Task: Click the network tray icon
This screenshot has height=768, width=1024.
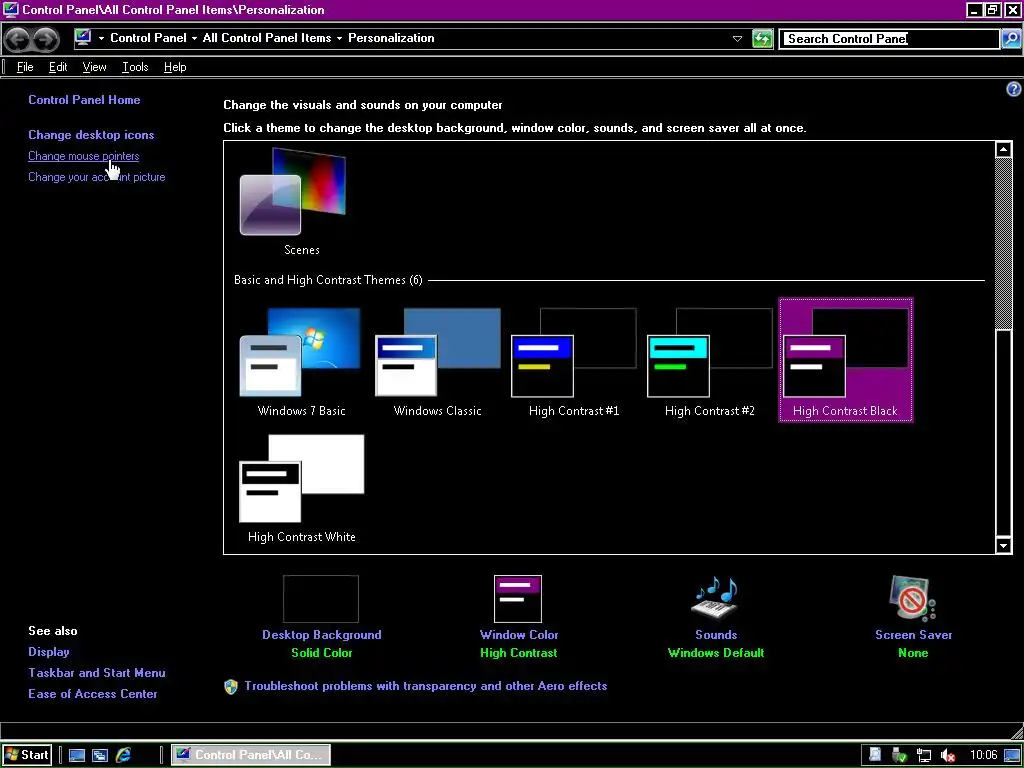Action: tap(923, 756)
